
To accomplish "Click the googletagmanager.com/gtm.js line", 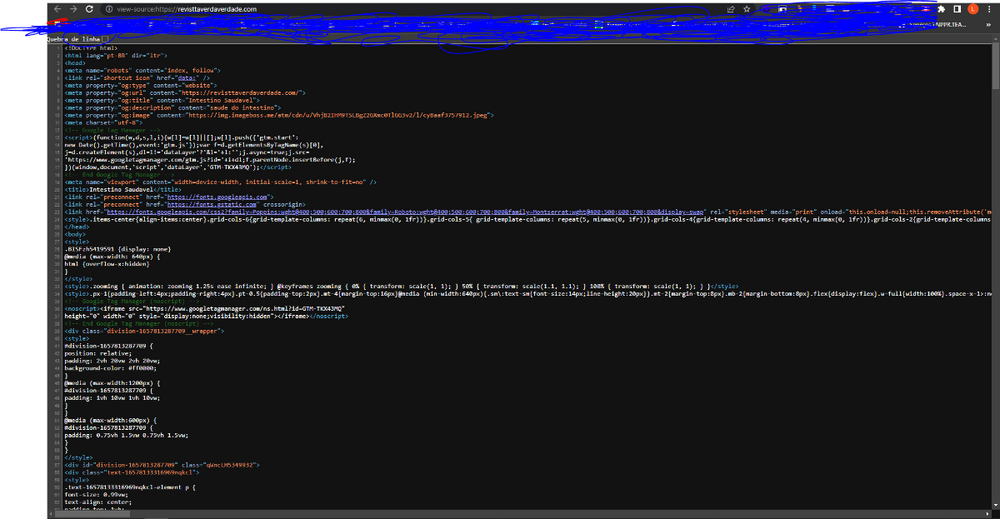I will tap(210, 160).
